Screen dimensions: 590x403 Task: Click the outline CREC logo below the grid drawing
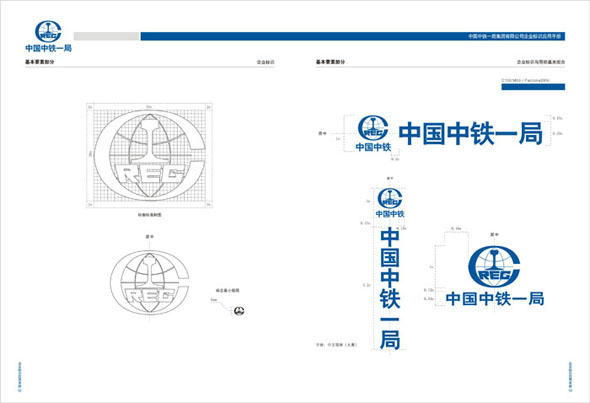click(150, 282)
